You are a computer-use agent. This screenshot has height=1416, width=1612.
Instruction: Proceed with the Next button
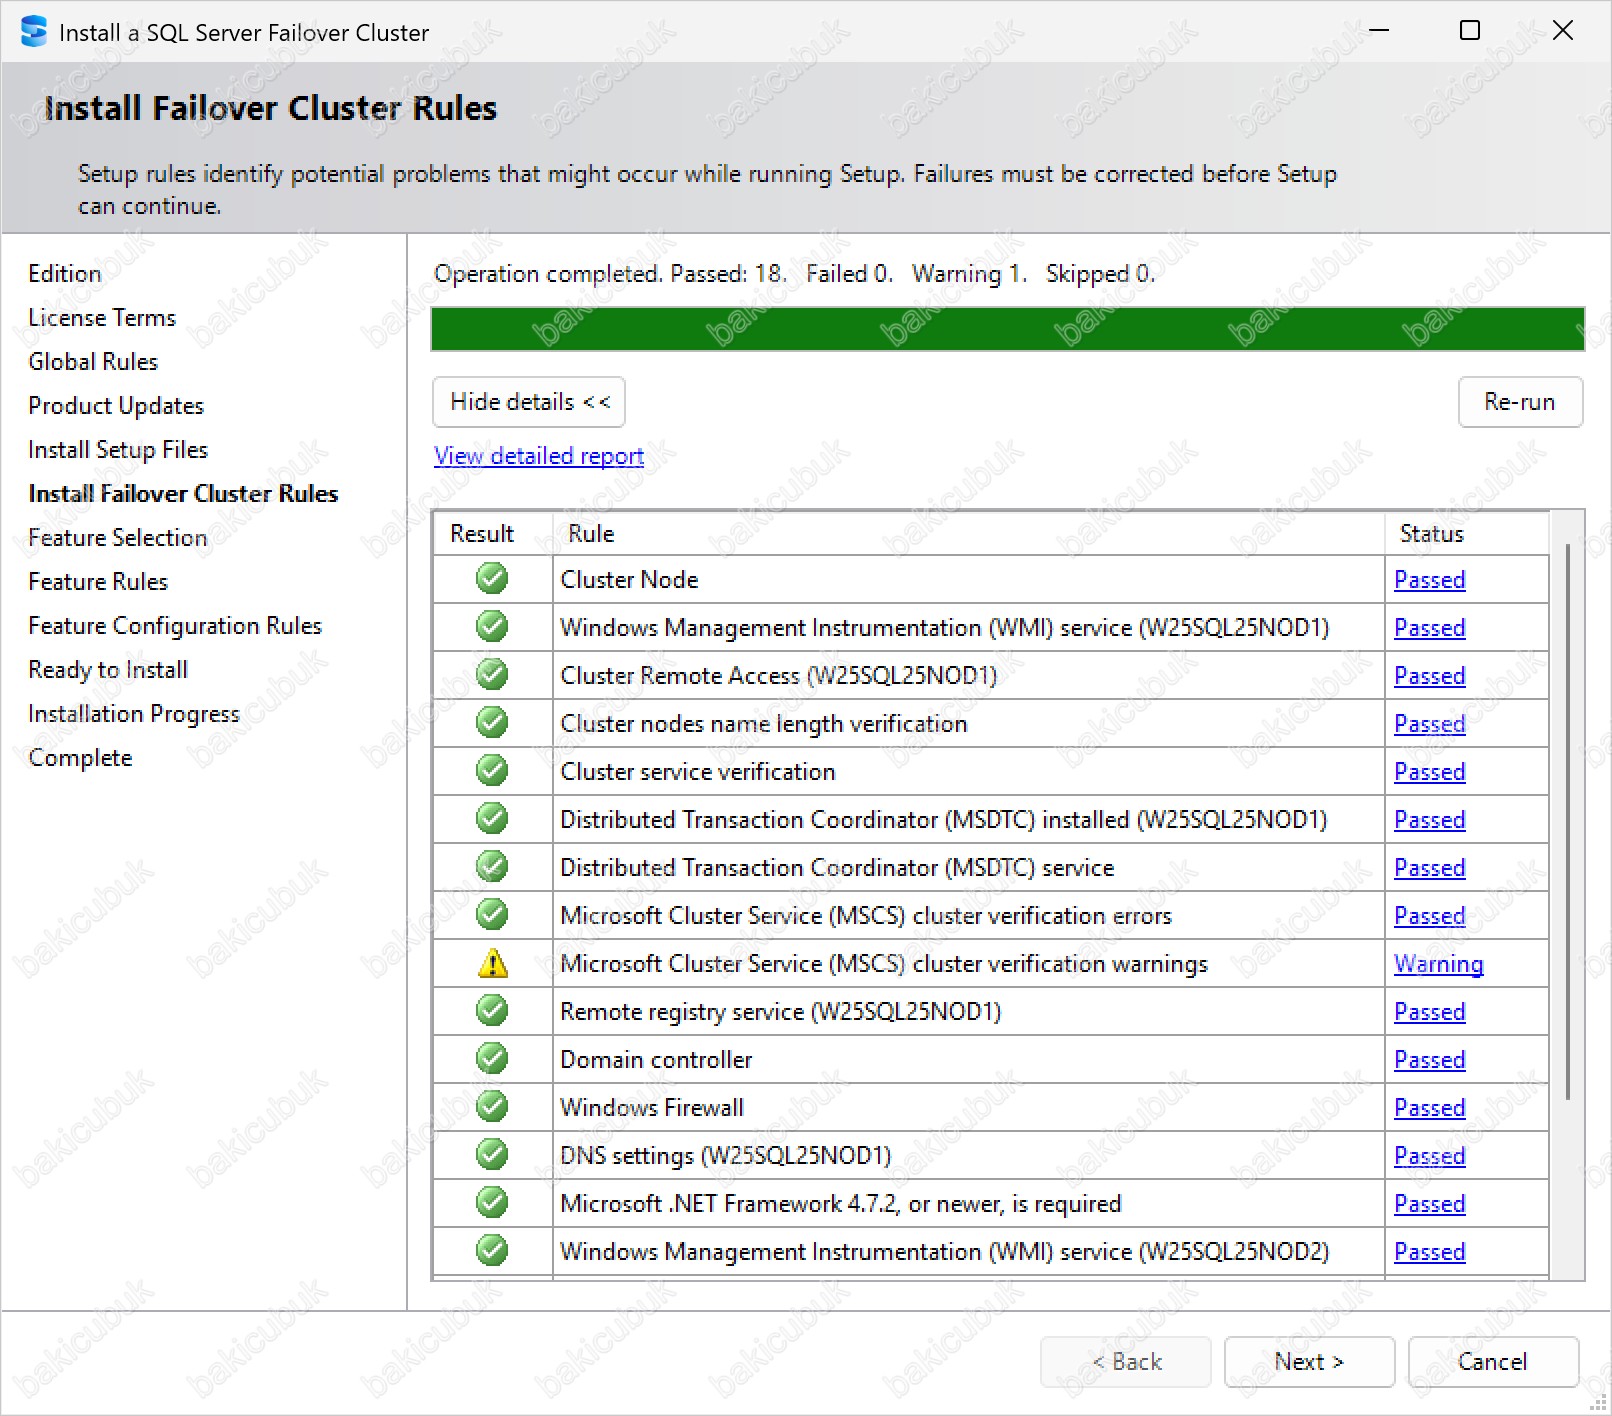coord(1308,1362)
